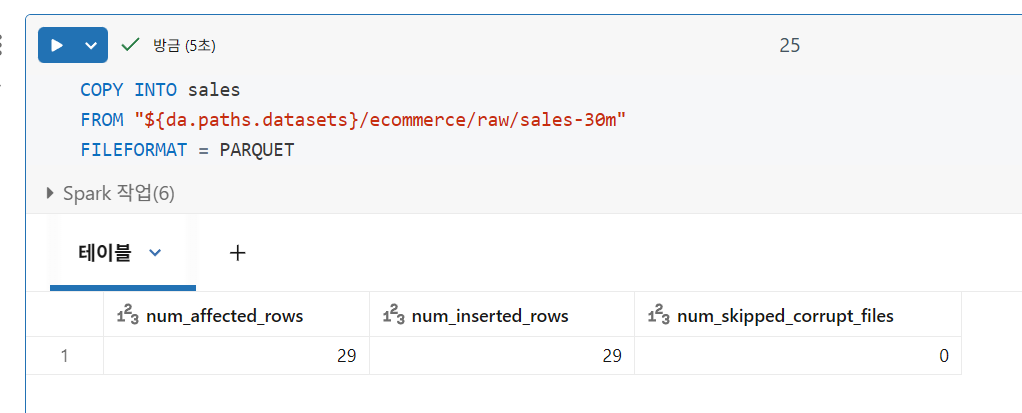Click the 방금 (5초) run status text
The width and height of the screenshot is (1022, 413).
184,45
